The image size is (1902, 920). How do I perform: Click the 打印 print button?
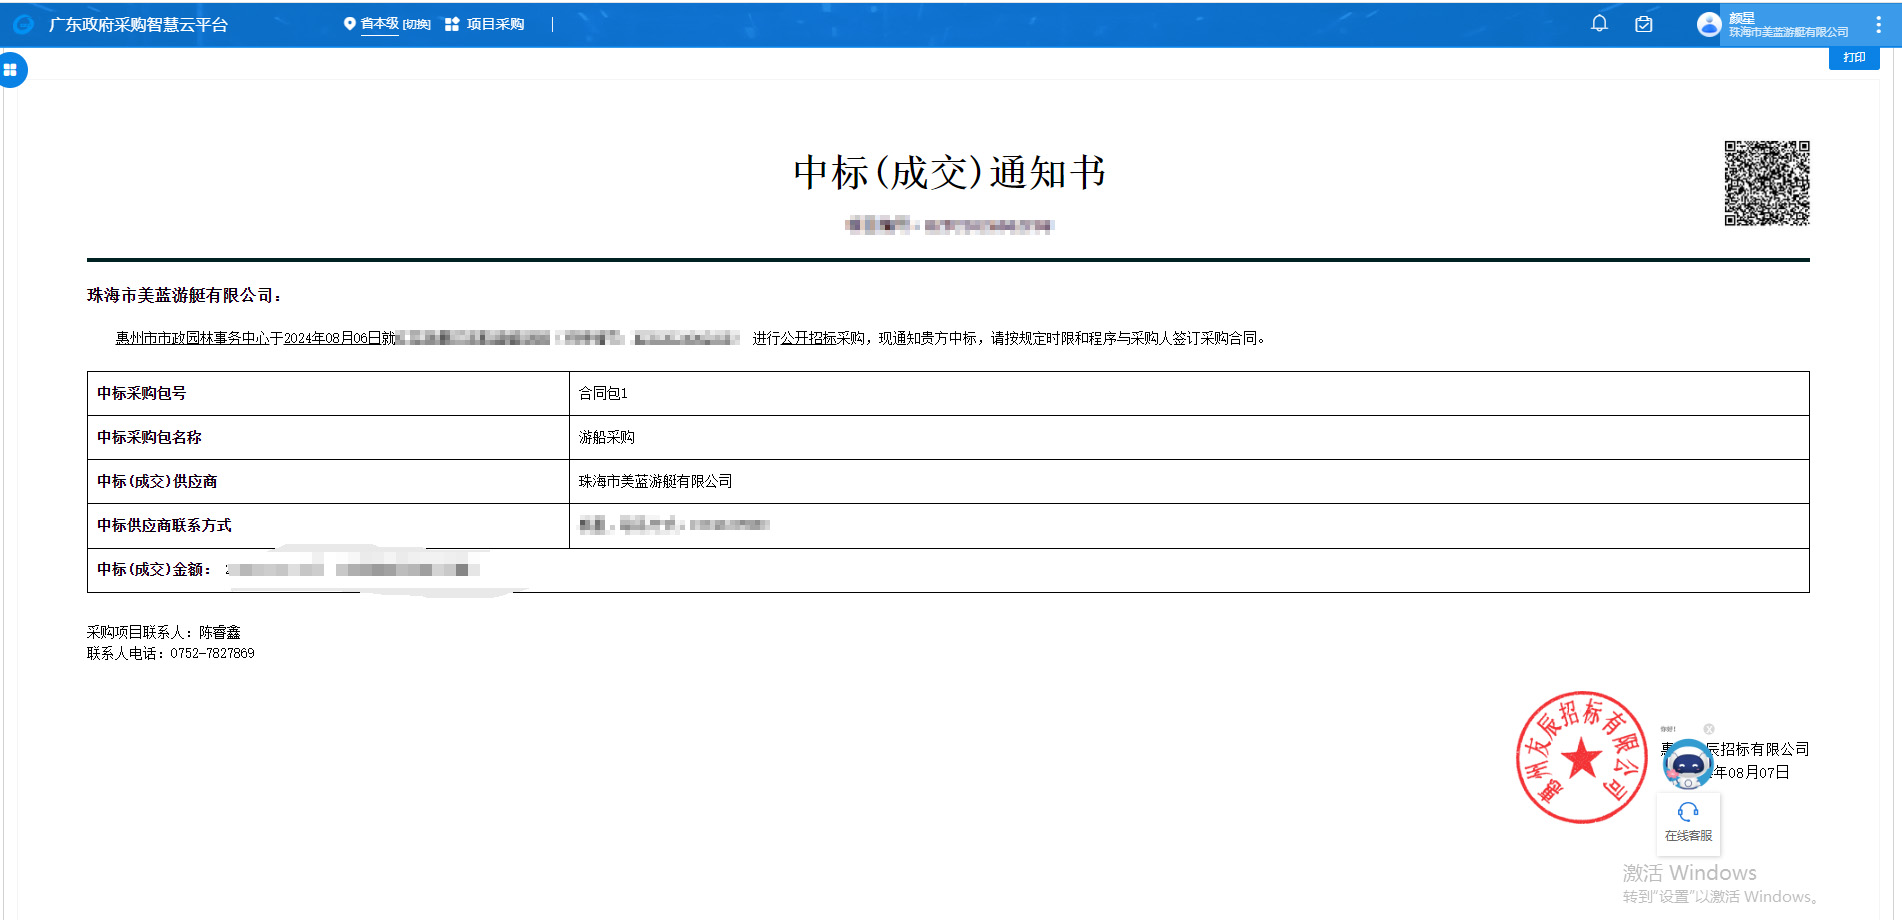pos(1854,58)
